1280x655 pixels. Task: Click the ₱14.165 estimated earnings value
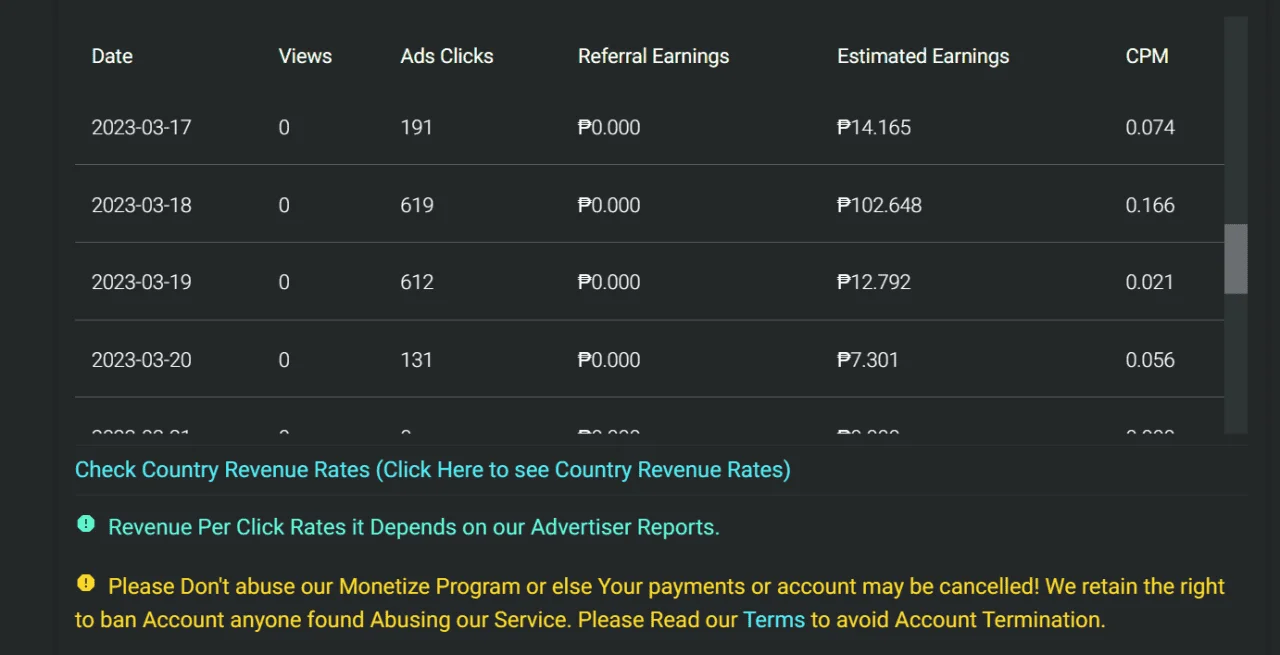click(874, 127)
